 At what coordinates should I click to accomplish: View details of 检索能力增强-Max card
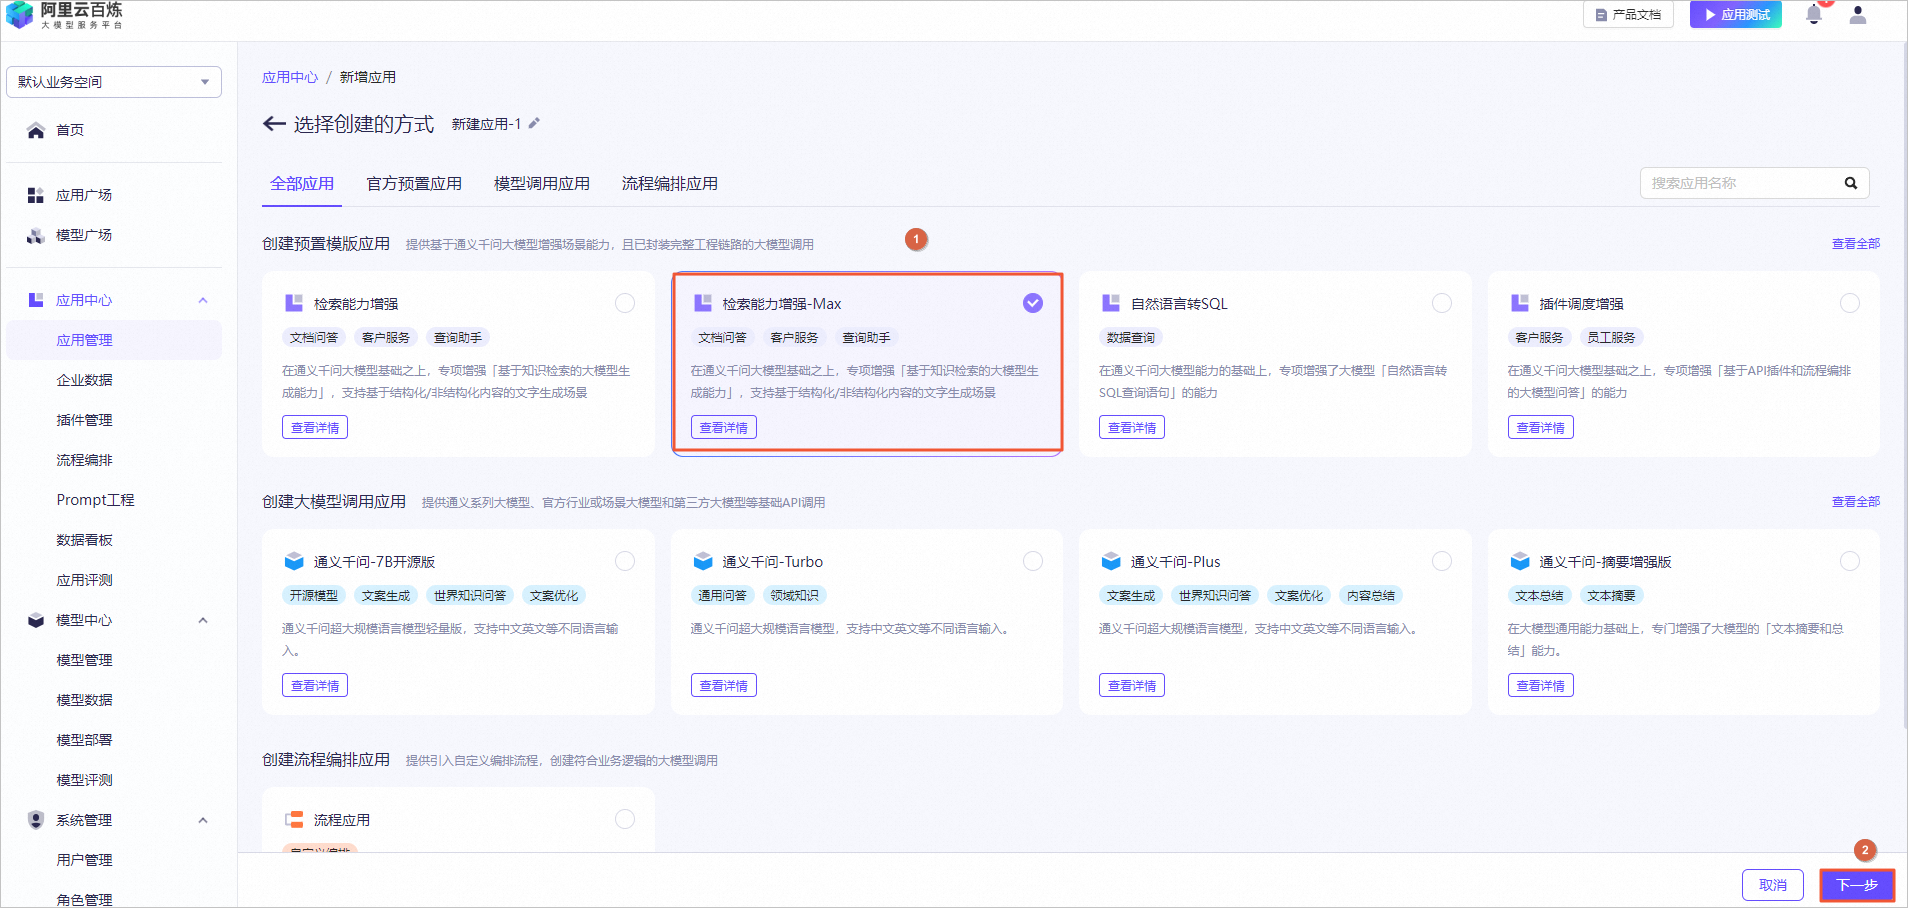[724, 428]
